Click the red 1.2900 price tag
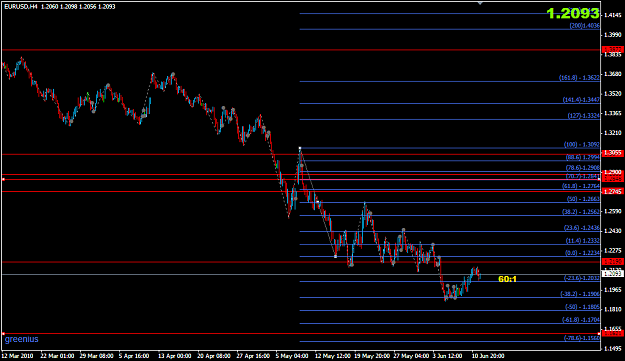Screen dimensions: 625x361 point(613,172)
